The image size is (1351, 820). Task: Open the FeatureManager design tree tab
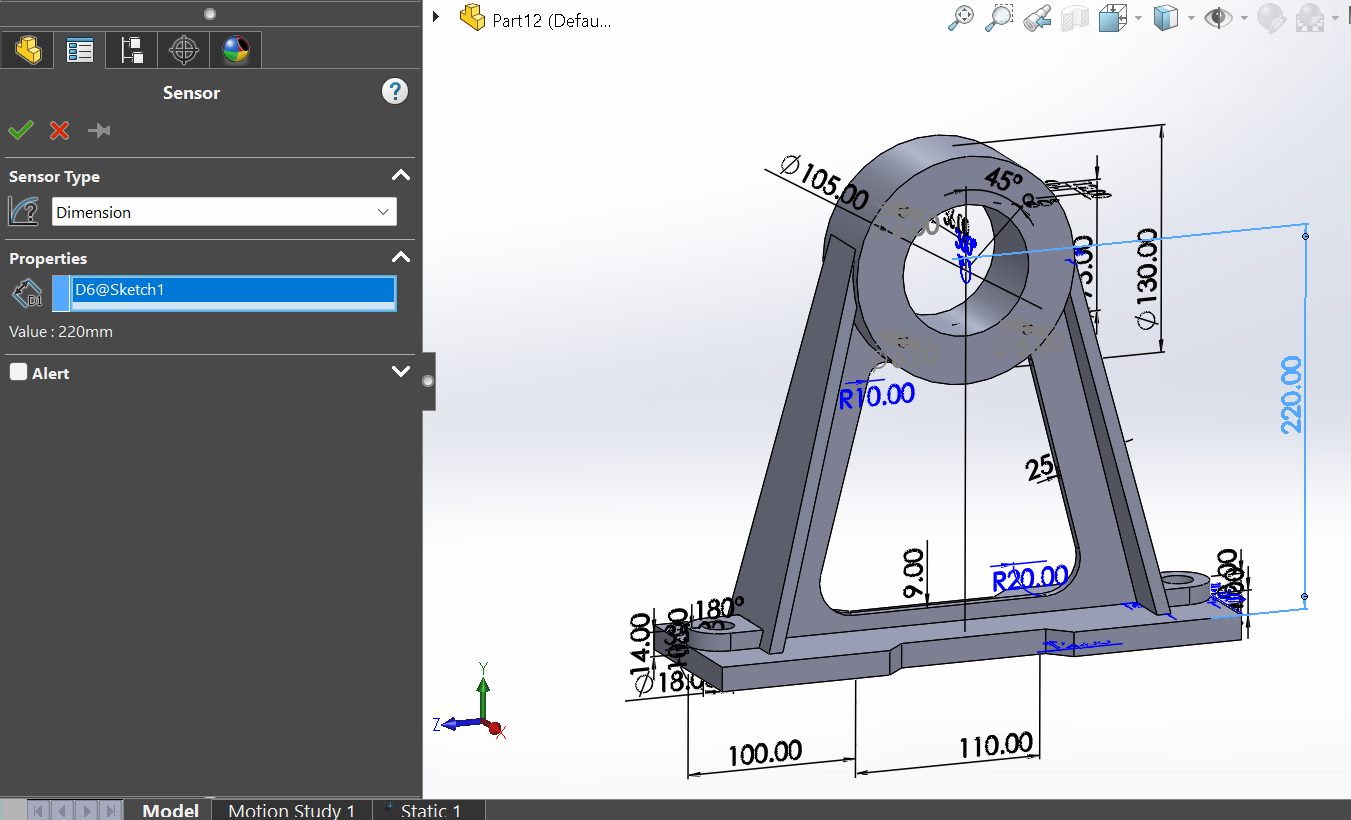click(x=28, y=50)
